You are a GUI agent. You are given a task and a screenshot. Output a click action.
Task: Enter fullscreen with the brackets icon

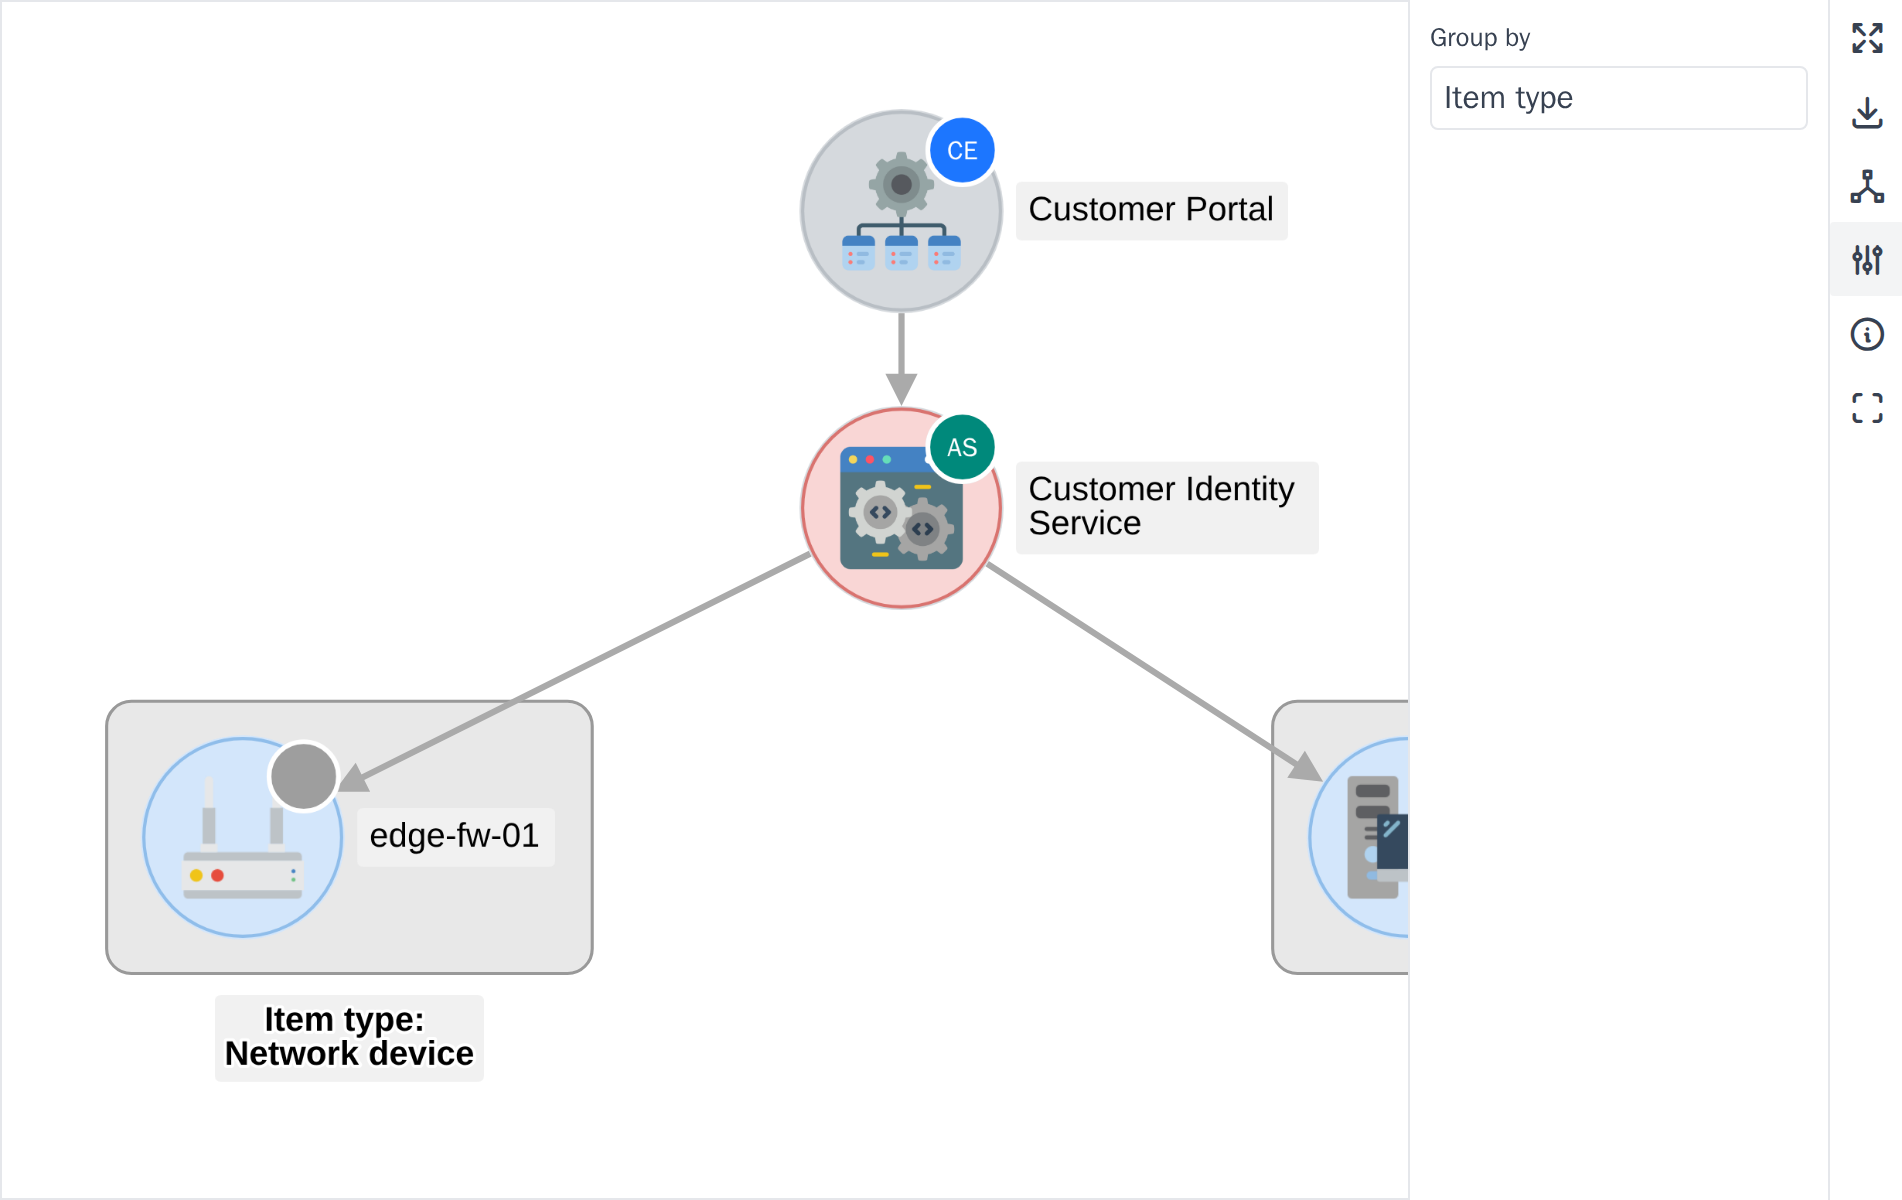click(x=1867, y=408)
